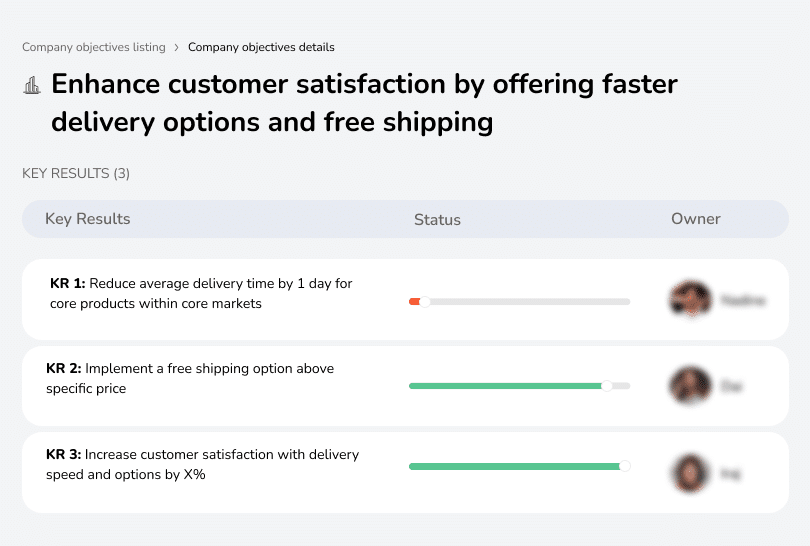Click the Key Results column header
Image resolution: width=810 pixels, height=546 pixels.
point(88,219)
